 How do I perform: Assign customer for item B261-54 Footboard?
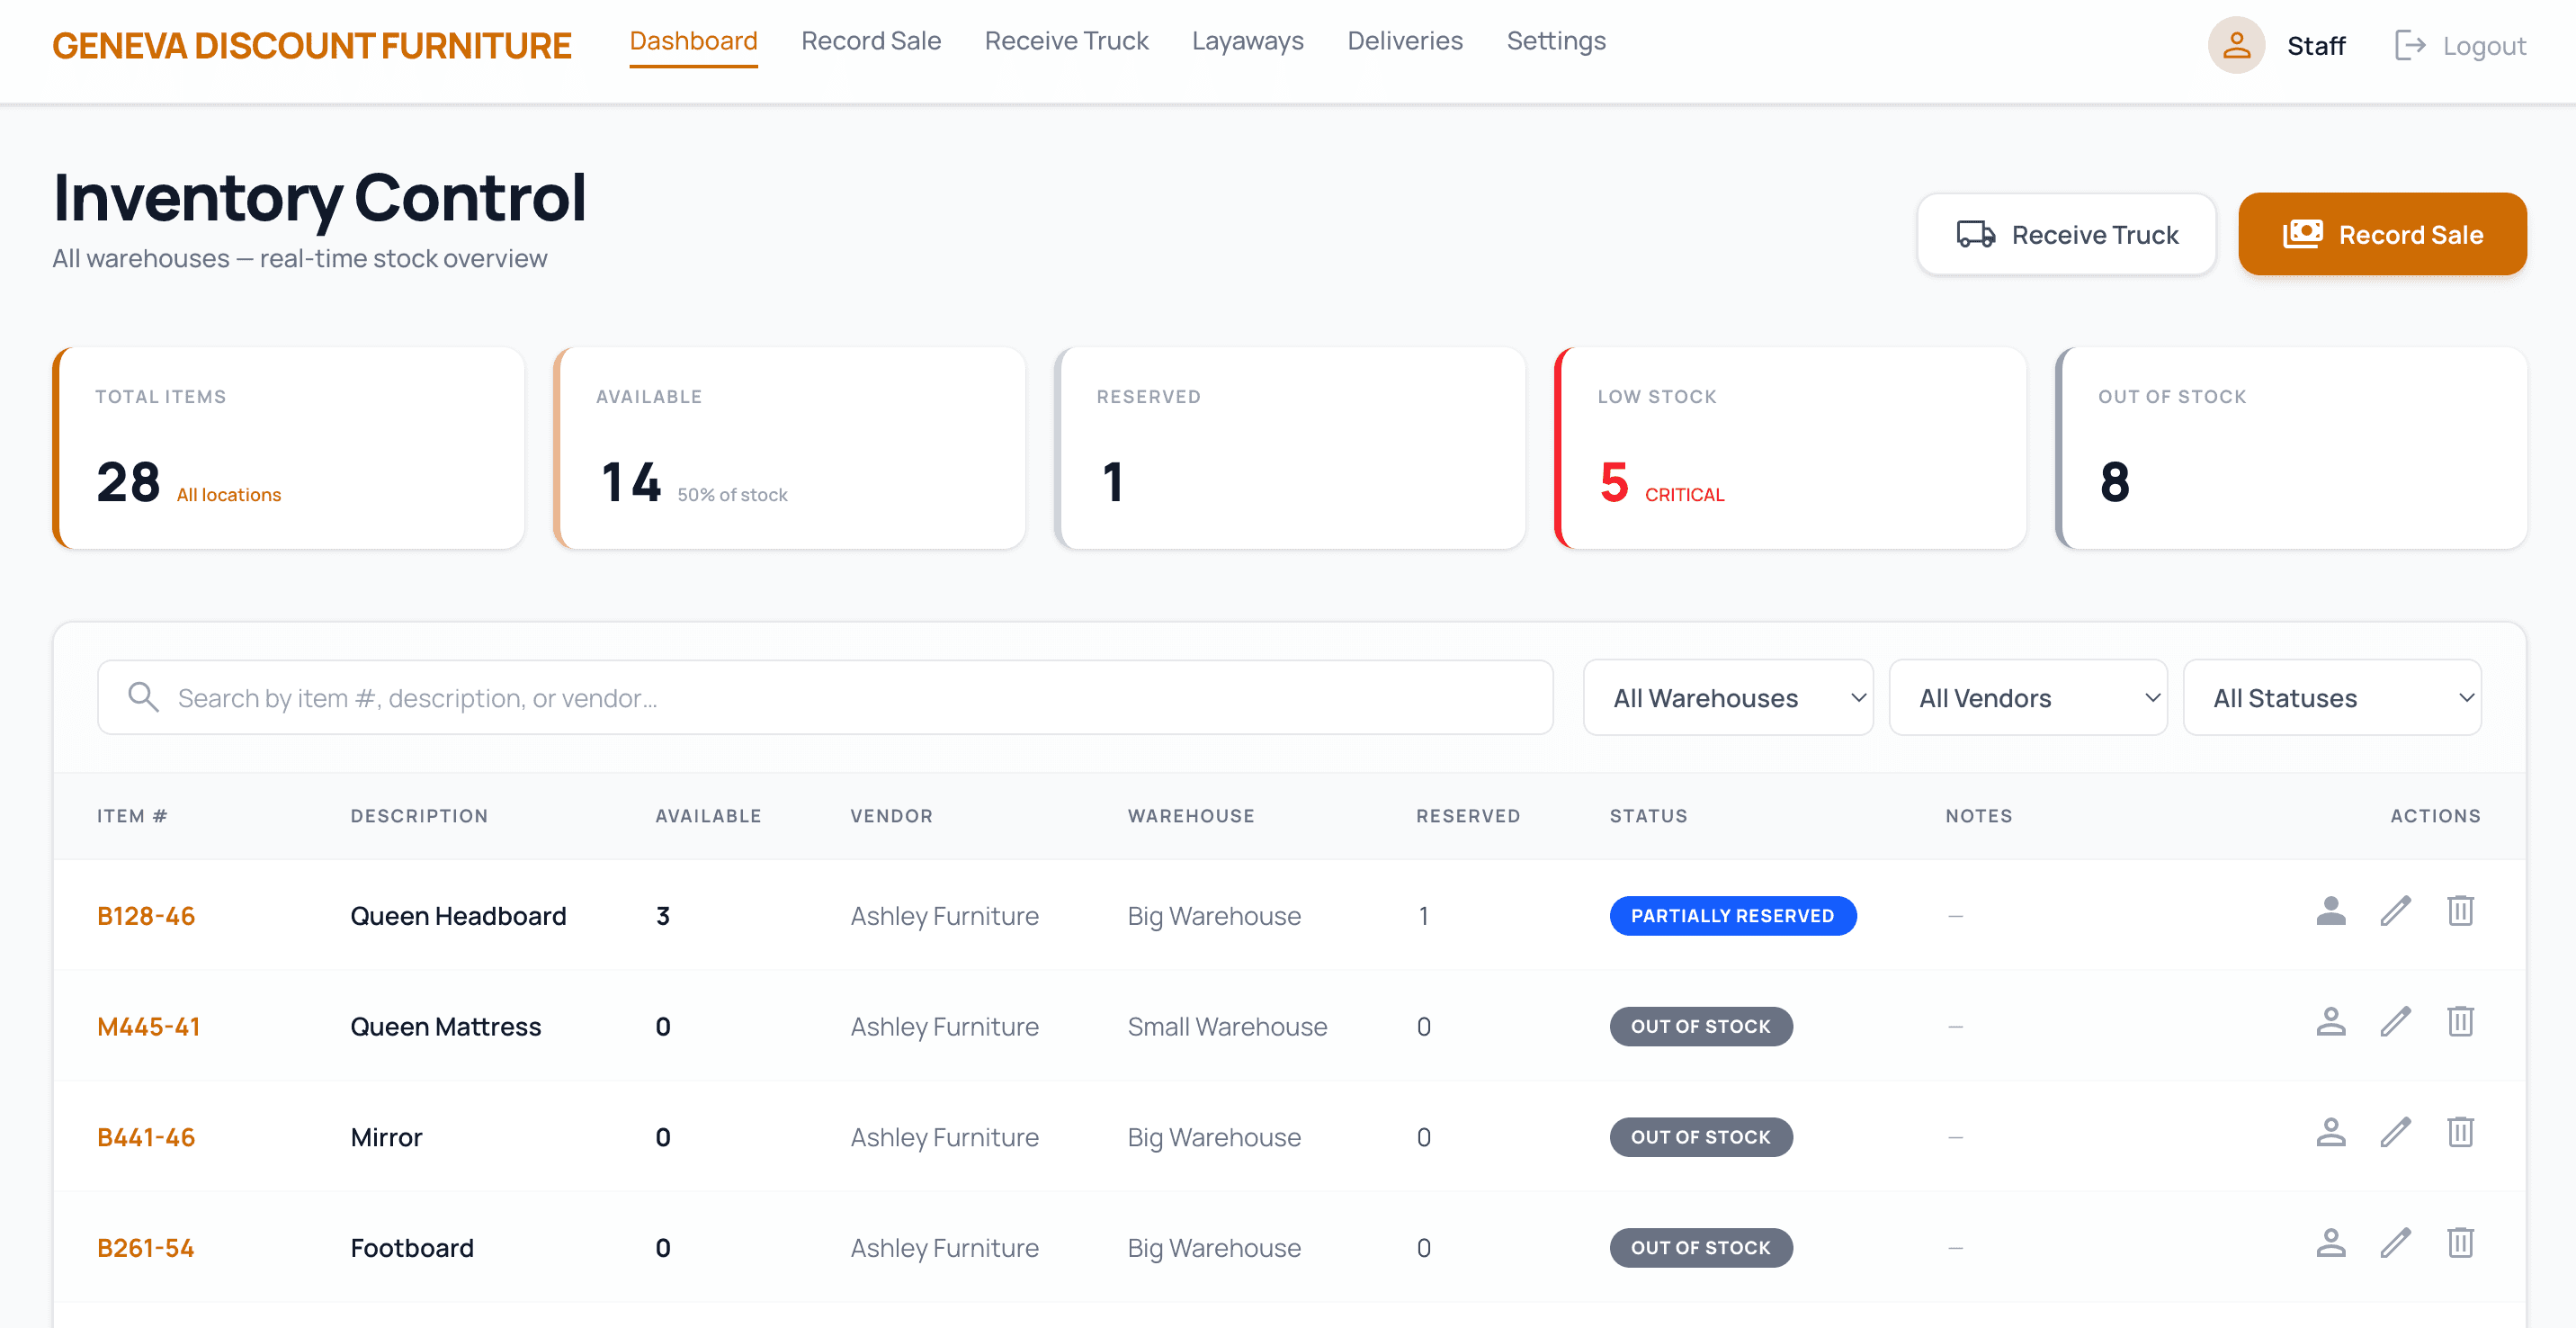(x=2331, y=1243)
